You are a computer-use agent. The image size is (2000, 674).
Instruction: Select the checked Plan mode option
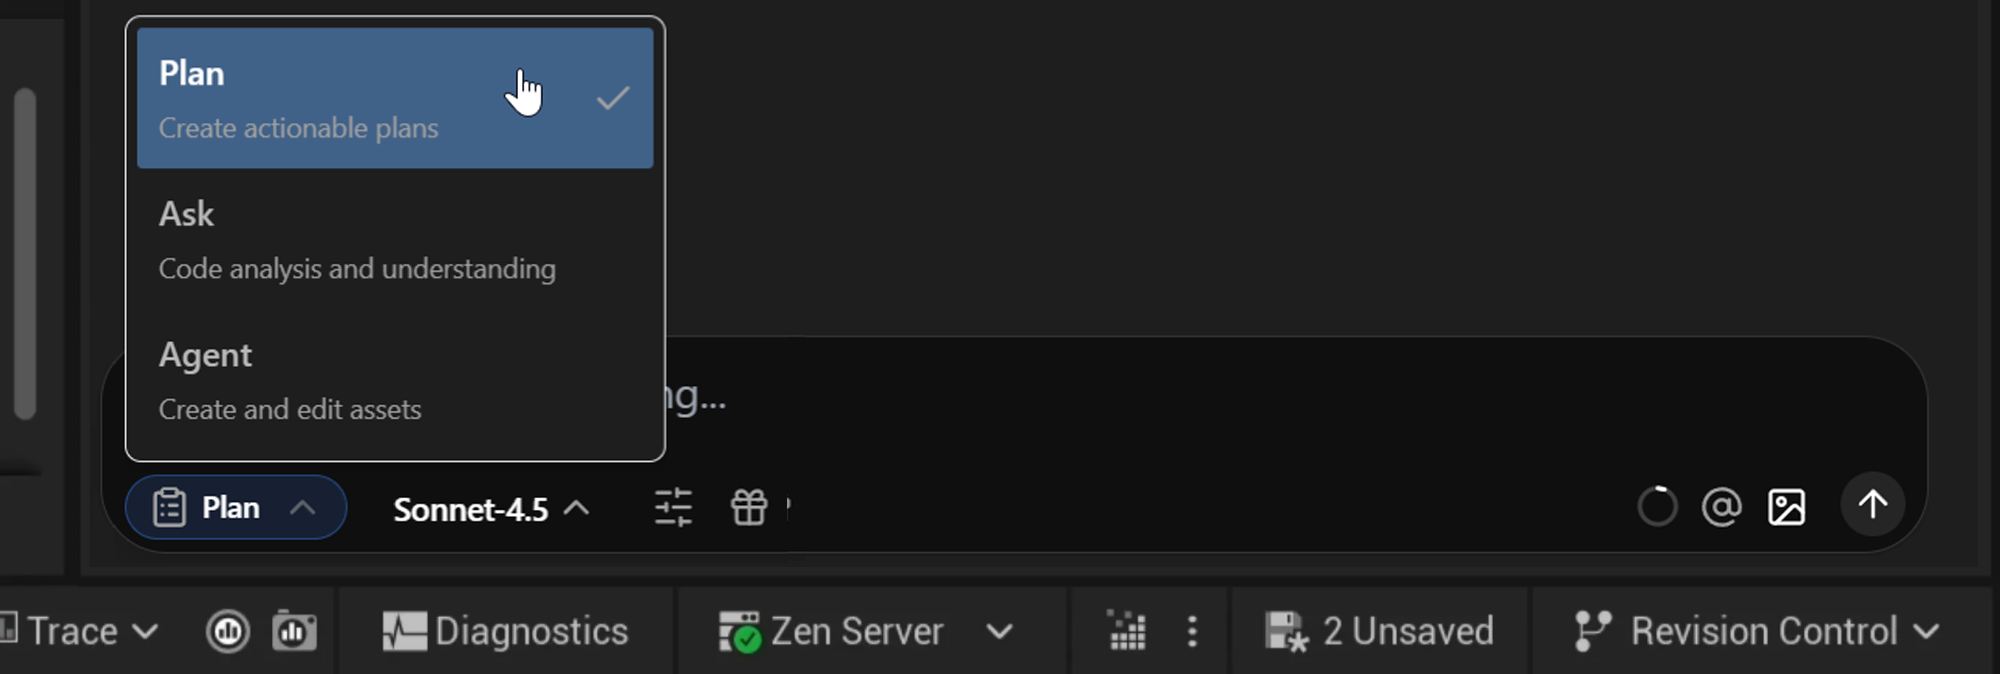(395, 98)
